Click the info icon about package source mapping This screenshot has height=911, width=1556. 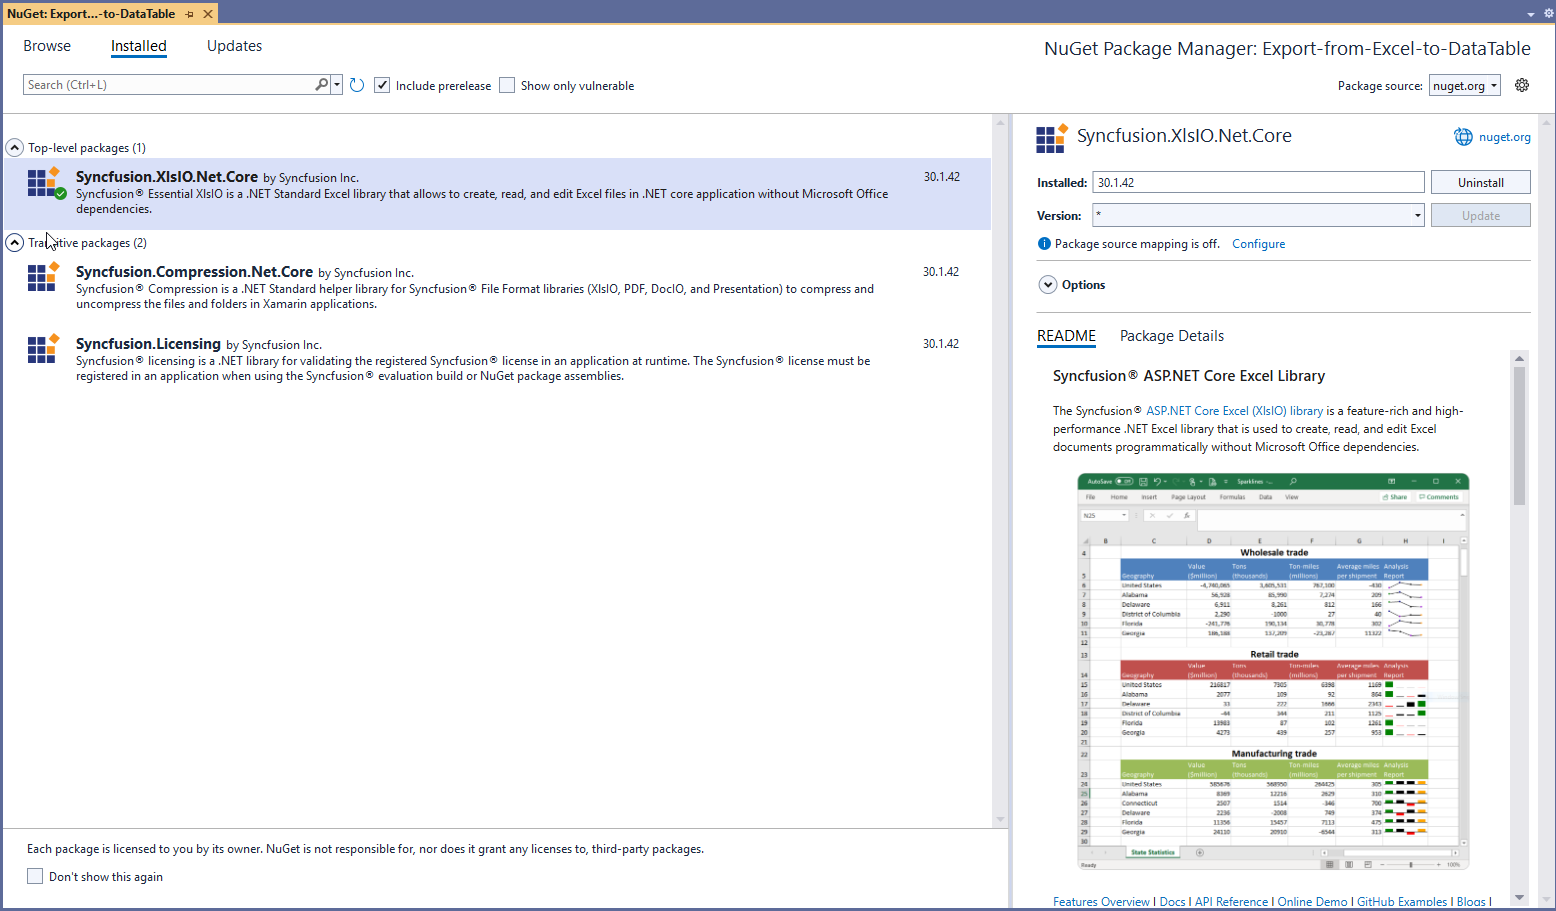click(1043, 243)
